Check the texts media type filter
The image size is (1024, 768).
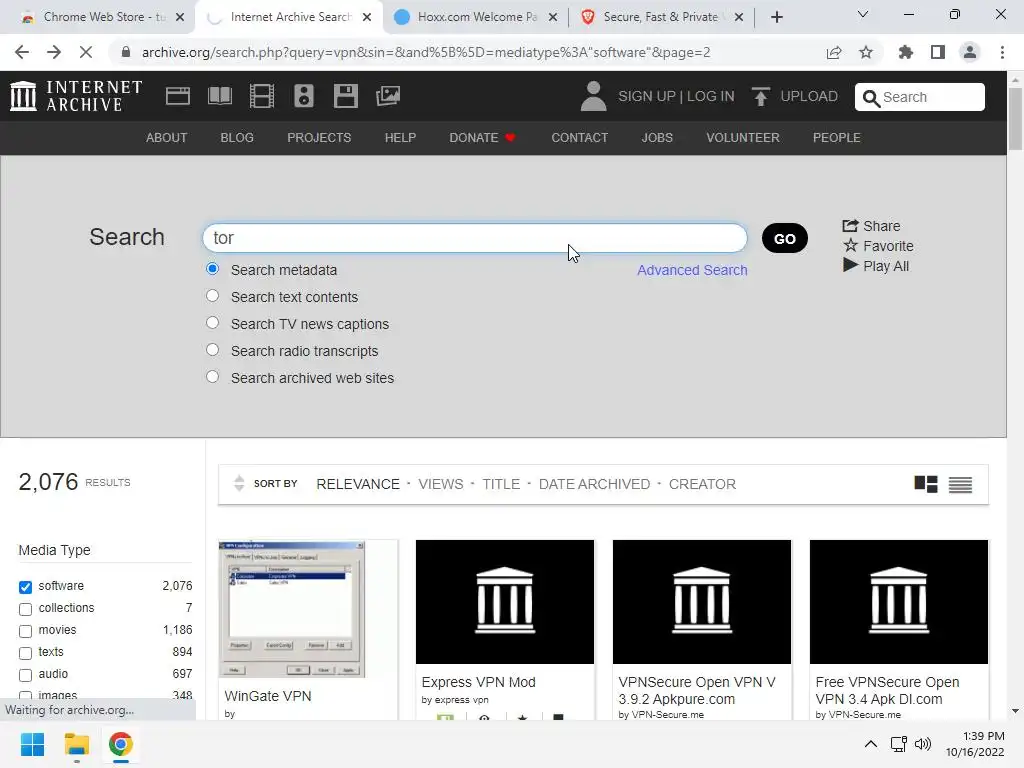(25, 653)
